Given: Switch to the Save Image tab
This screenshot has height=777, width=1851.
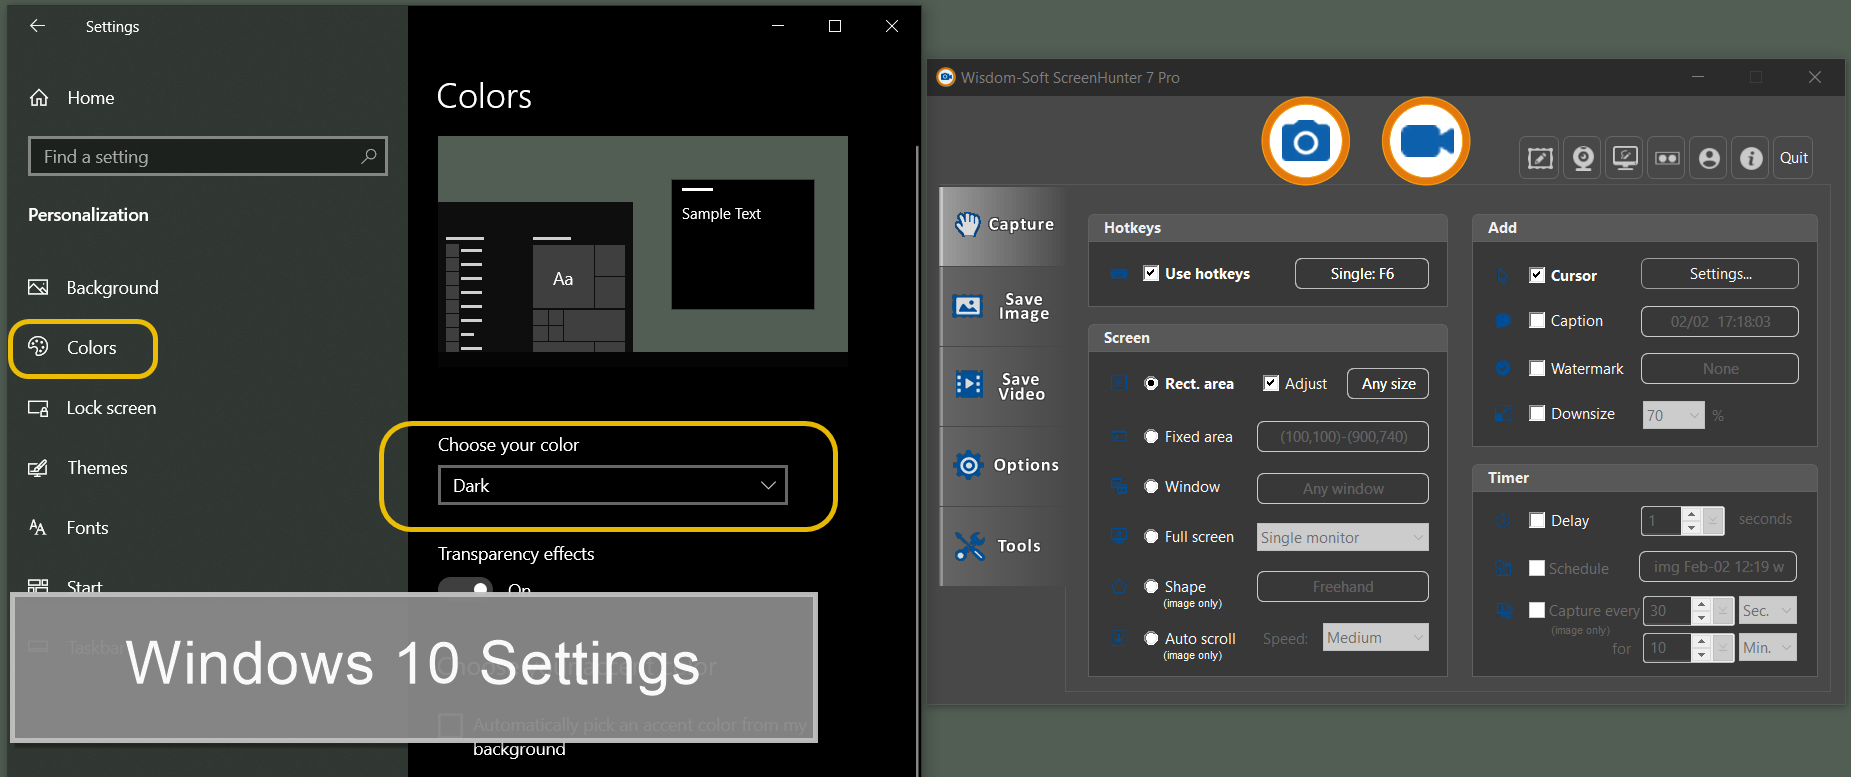Looking at the screenshot, I should [1003, 306].
